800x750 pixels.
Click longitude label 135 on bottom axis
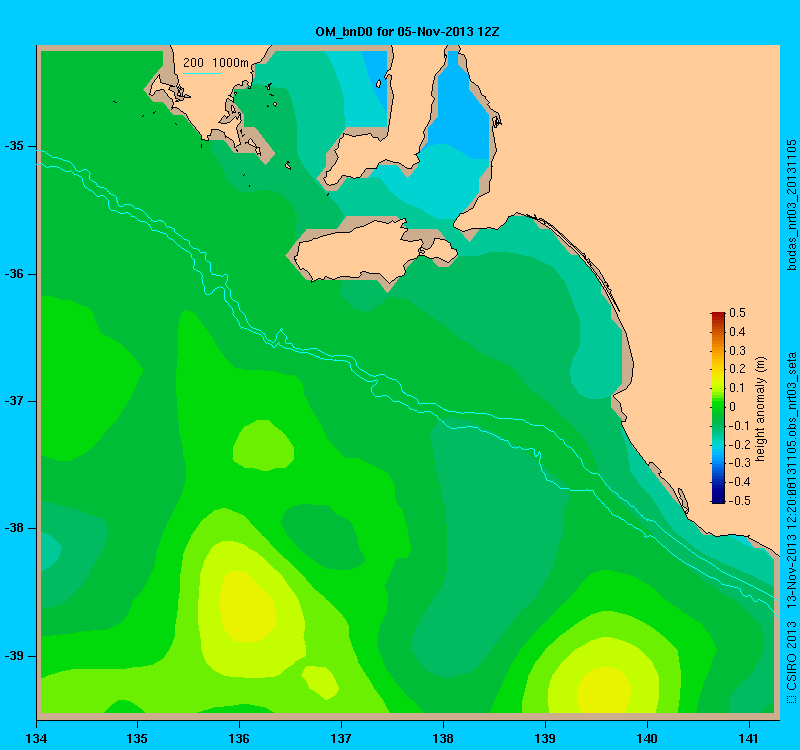pyautogui.click(x=137, y=739)
